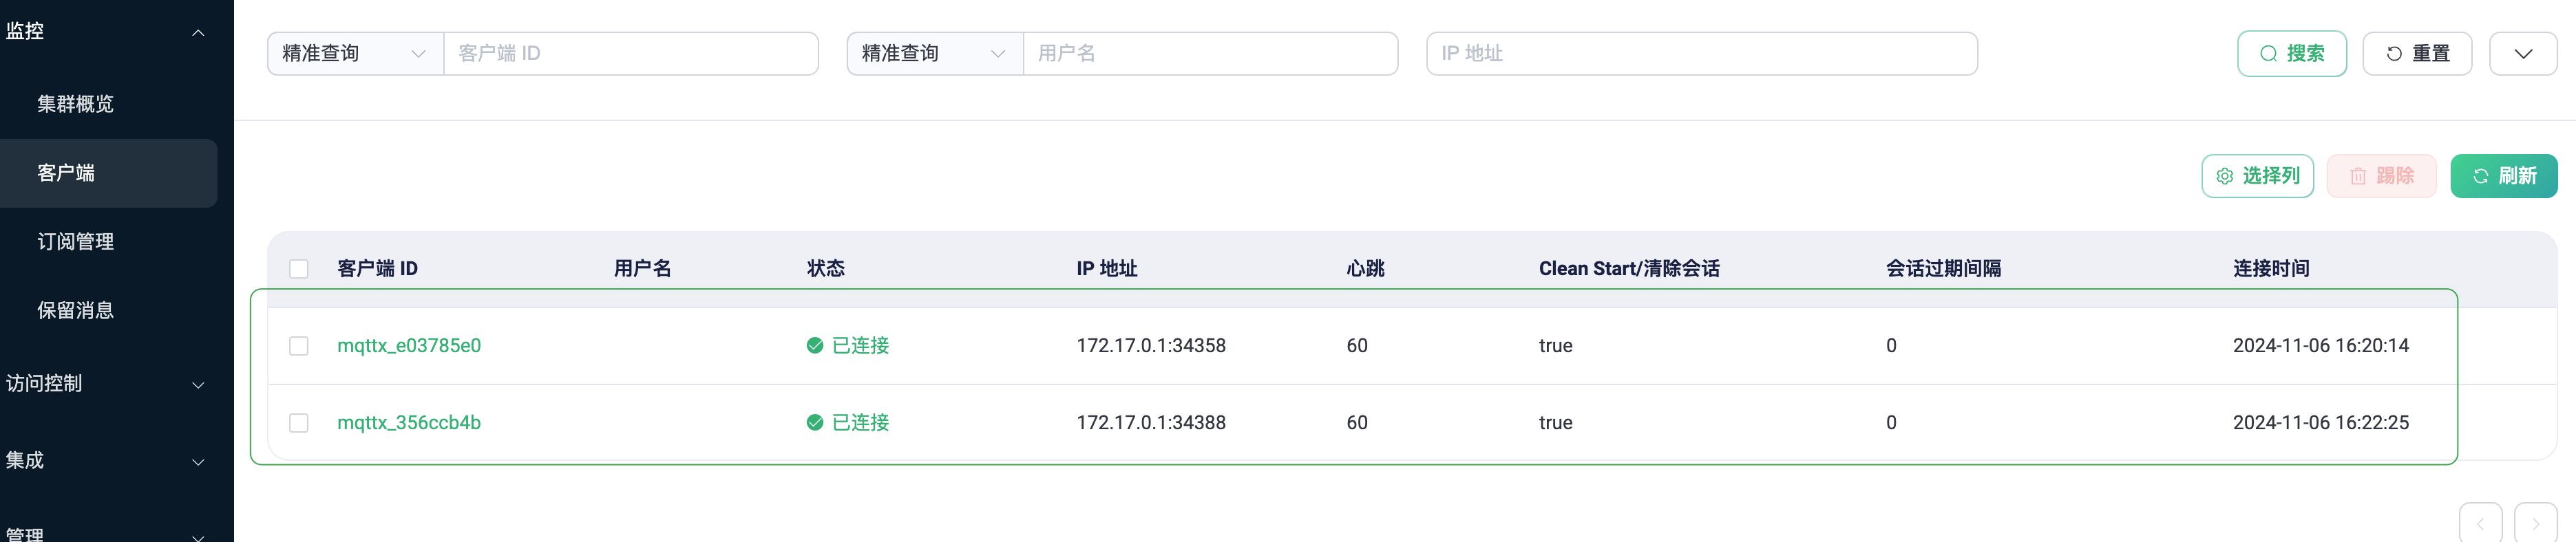Click connected status icon for mqttx_e03785e0
This screenshot has height=542, width=2576.
(x=815, y=346)
